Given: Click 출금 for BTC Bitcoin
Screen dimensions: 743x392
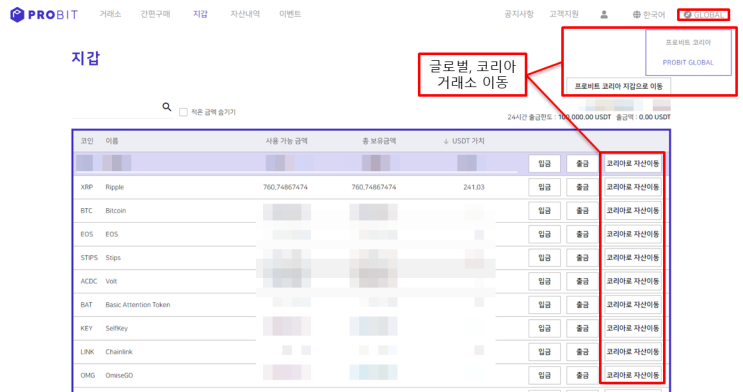Looking at the screenshot, I should click(582, 210).
